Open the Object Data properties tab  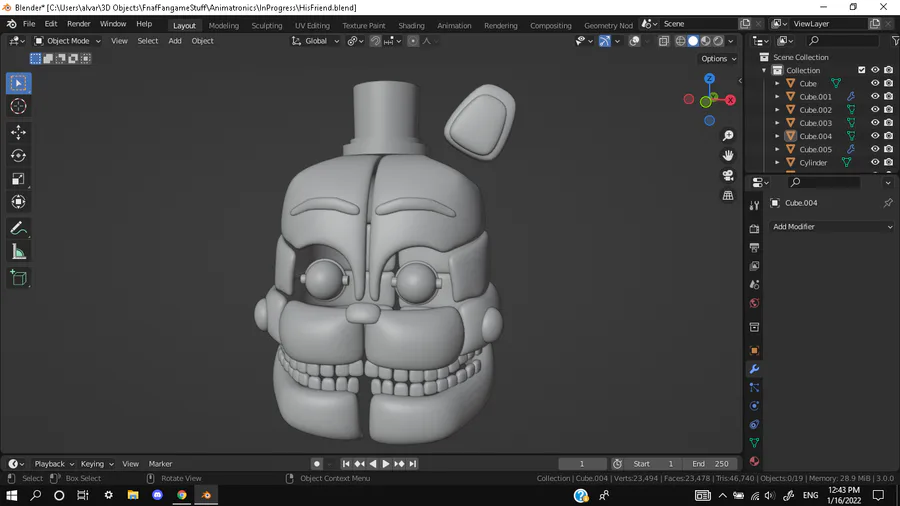click(x=754, y=442)
